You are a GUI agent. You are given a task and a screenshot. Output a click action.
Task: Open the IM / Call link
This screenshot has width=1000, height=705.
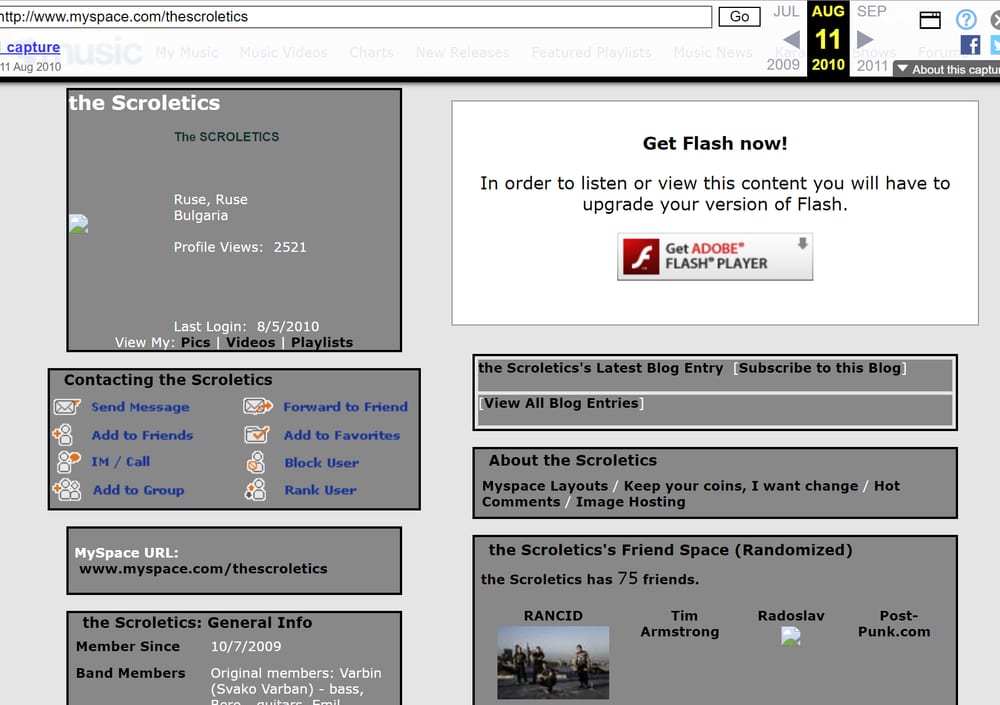pos(121,461)
